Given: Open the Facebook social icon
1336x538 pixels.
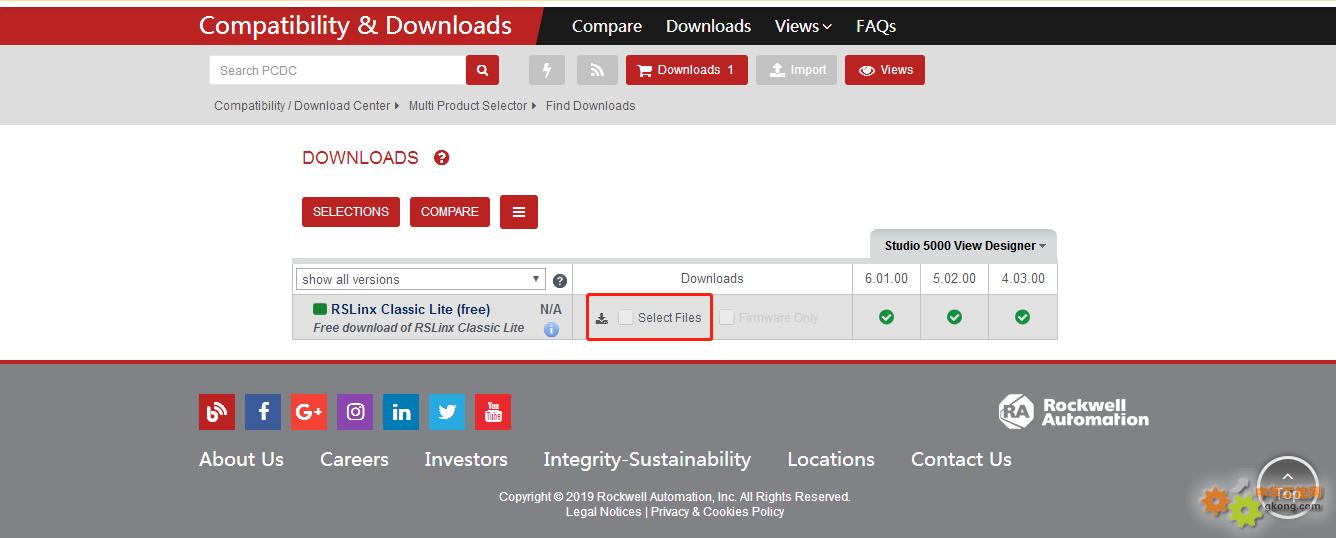Looking at the screenshot, I should (263, 411).
